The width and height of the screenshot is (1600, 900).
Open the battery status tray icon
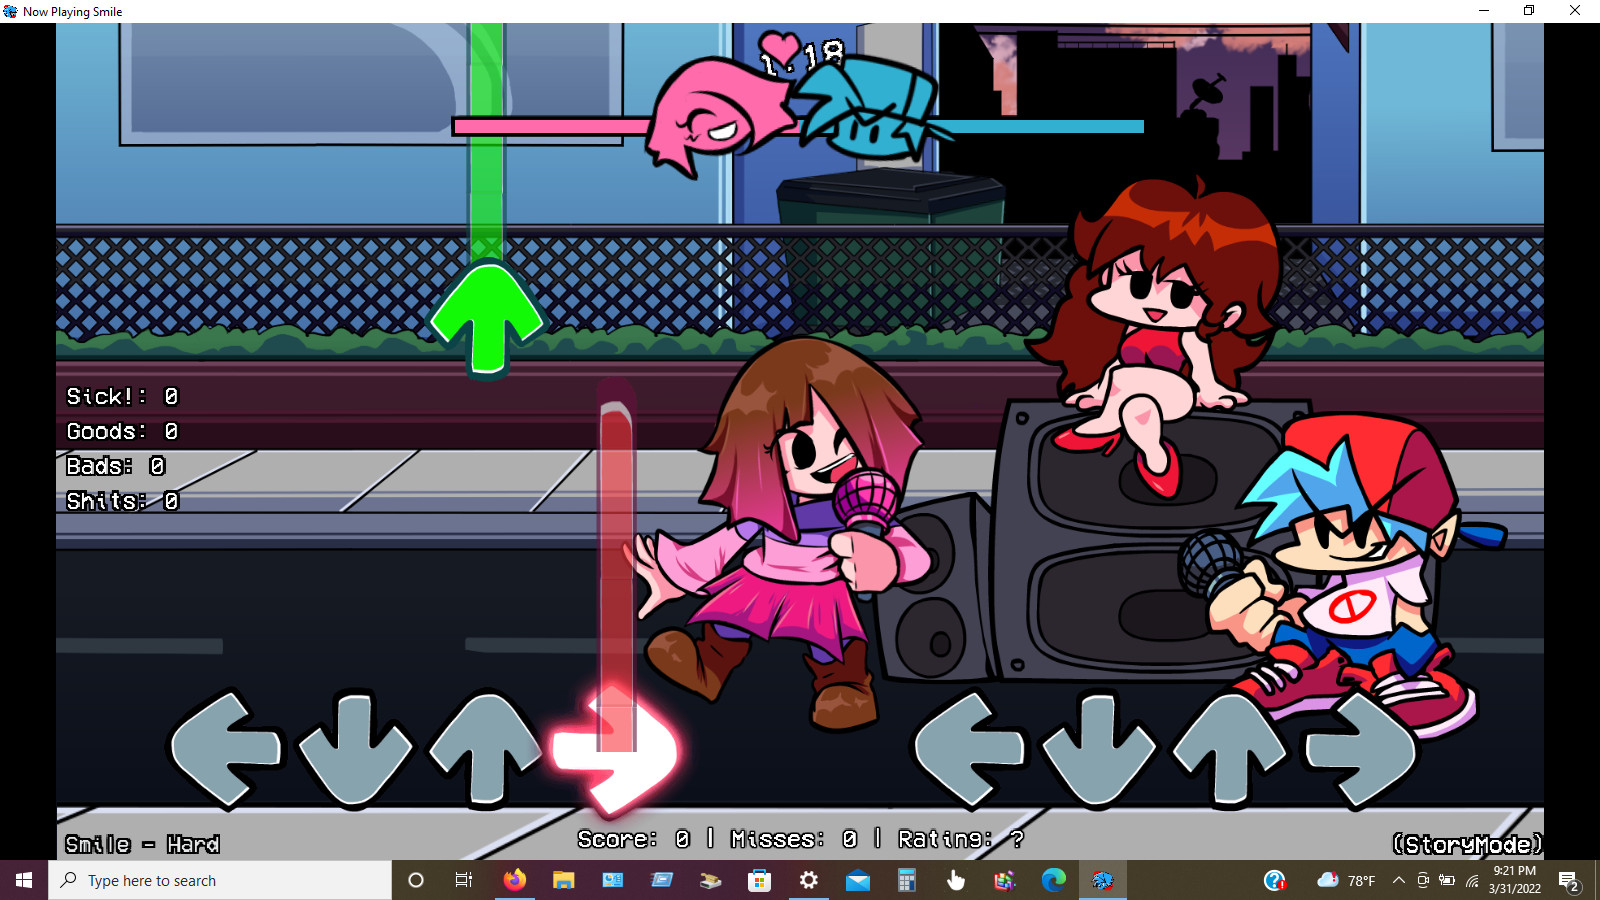[x=1446, y=880]
